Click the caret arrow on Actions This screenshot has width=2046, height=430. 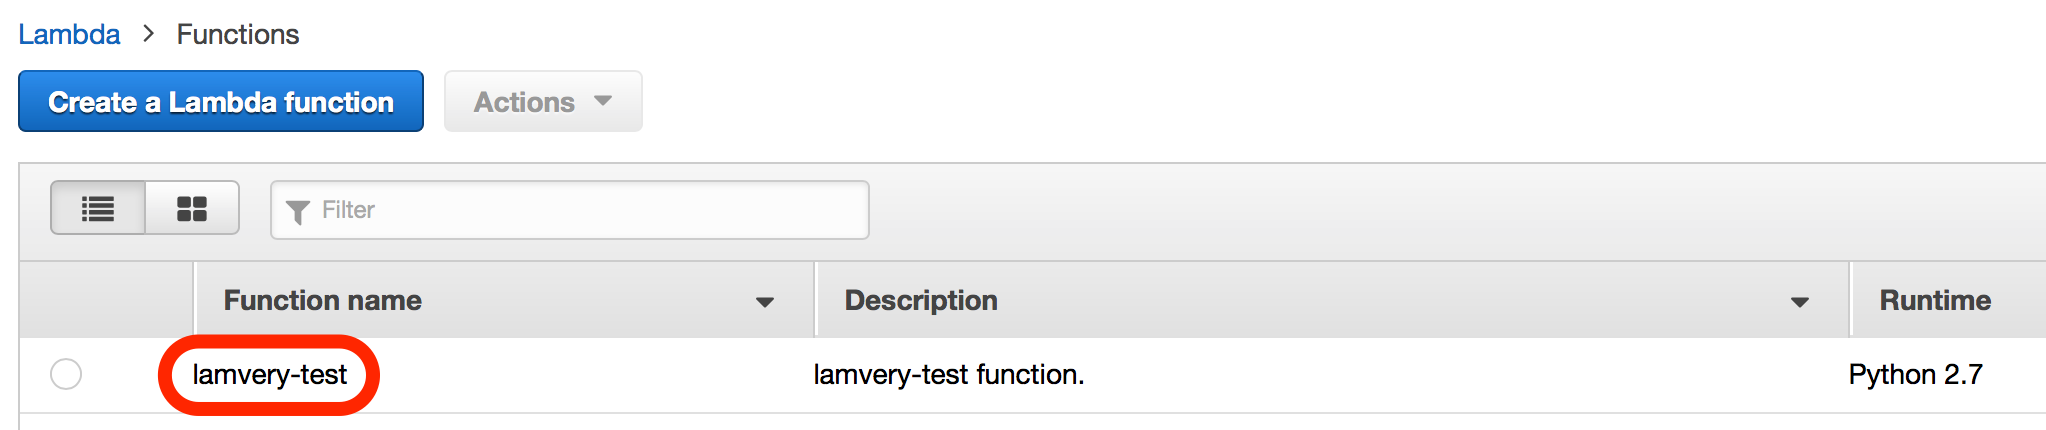click(603, 101)
